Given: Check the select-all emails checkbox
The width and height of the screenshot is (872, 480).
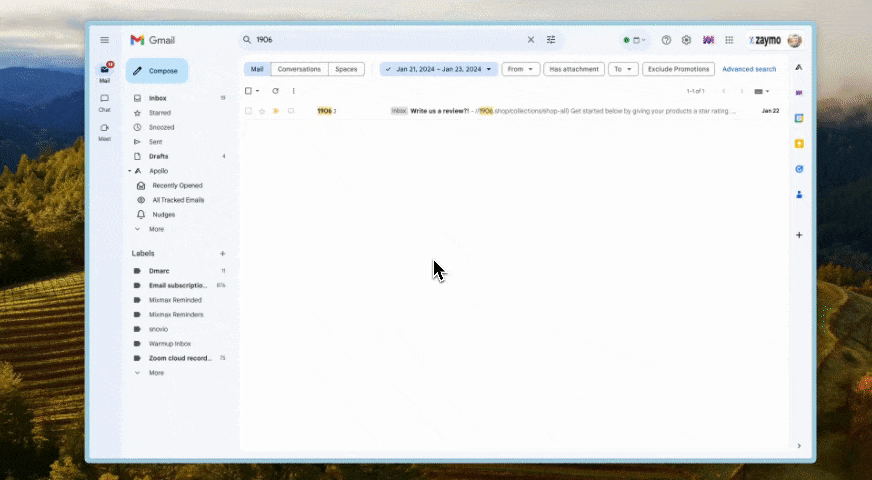Looking at the screenshot, I should 249,91.
